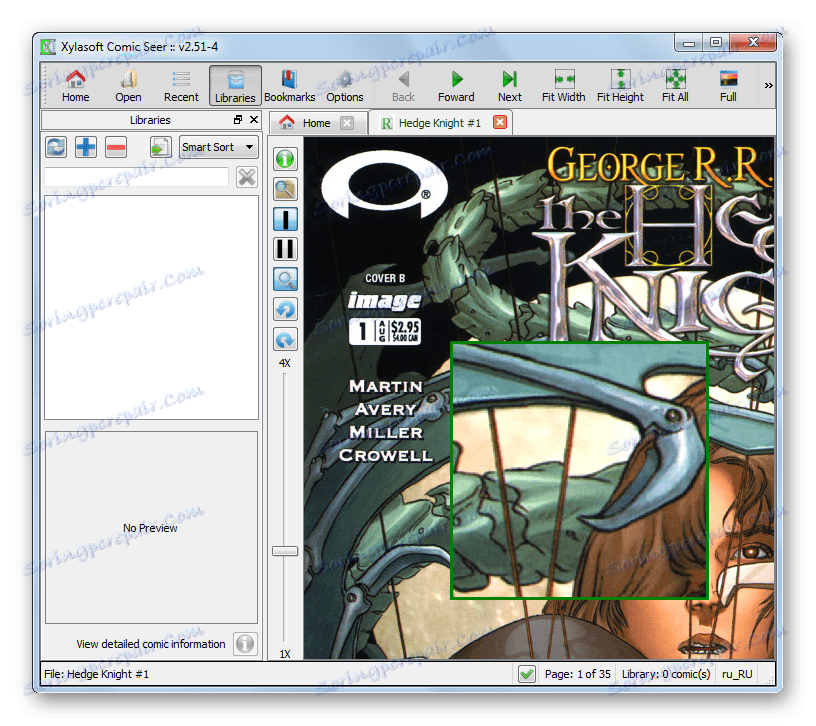Click the document arrow icon beside Smart Sort
The height and width of the screenshot is (726, 816).
160,147
